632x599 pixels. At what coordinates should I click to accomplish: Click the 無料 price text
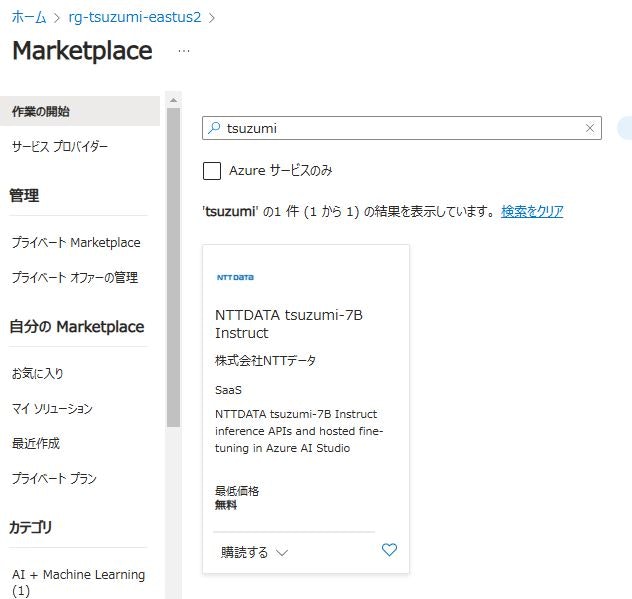226,505
